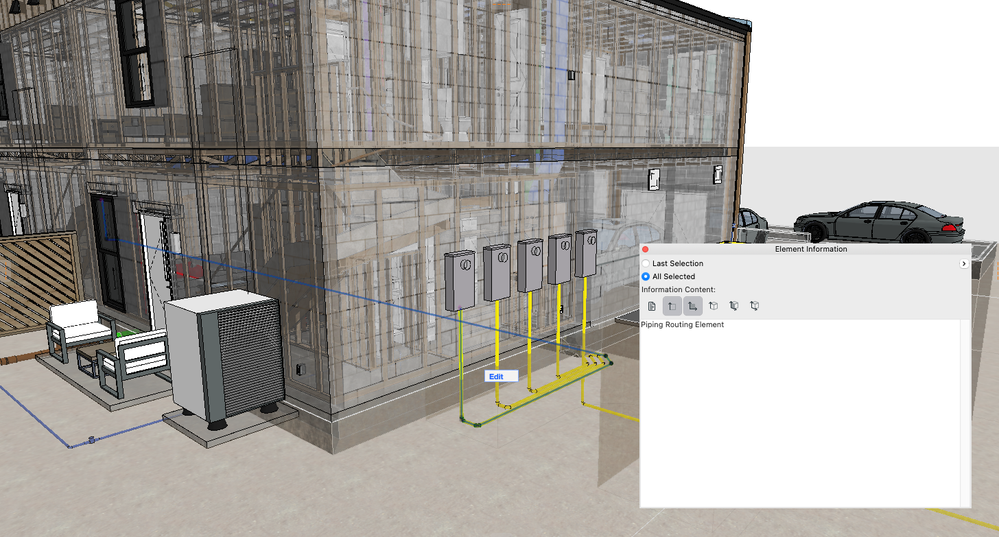Enable the unhighlighted cube with upward arrow icon
This screenshot has height=537, width=999.
click(714, 306)
